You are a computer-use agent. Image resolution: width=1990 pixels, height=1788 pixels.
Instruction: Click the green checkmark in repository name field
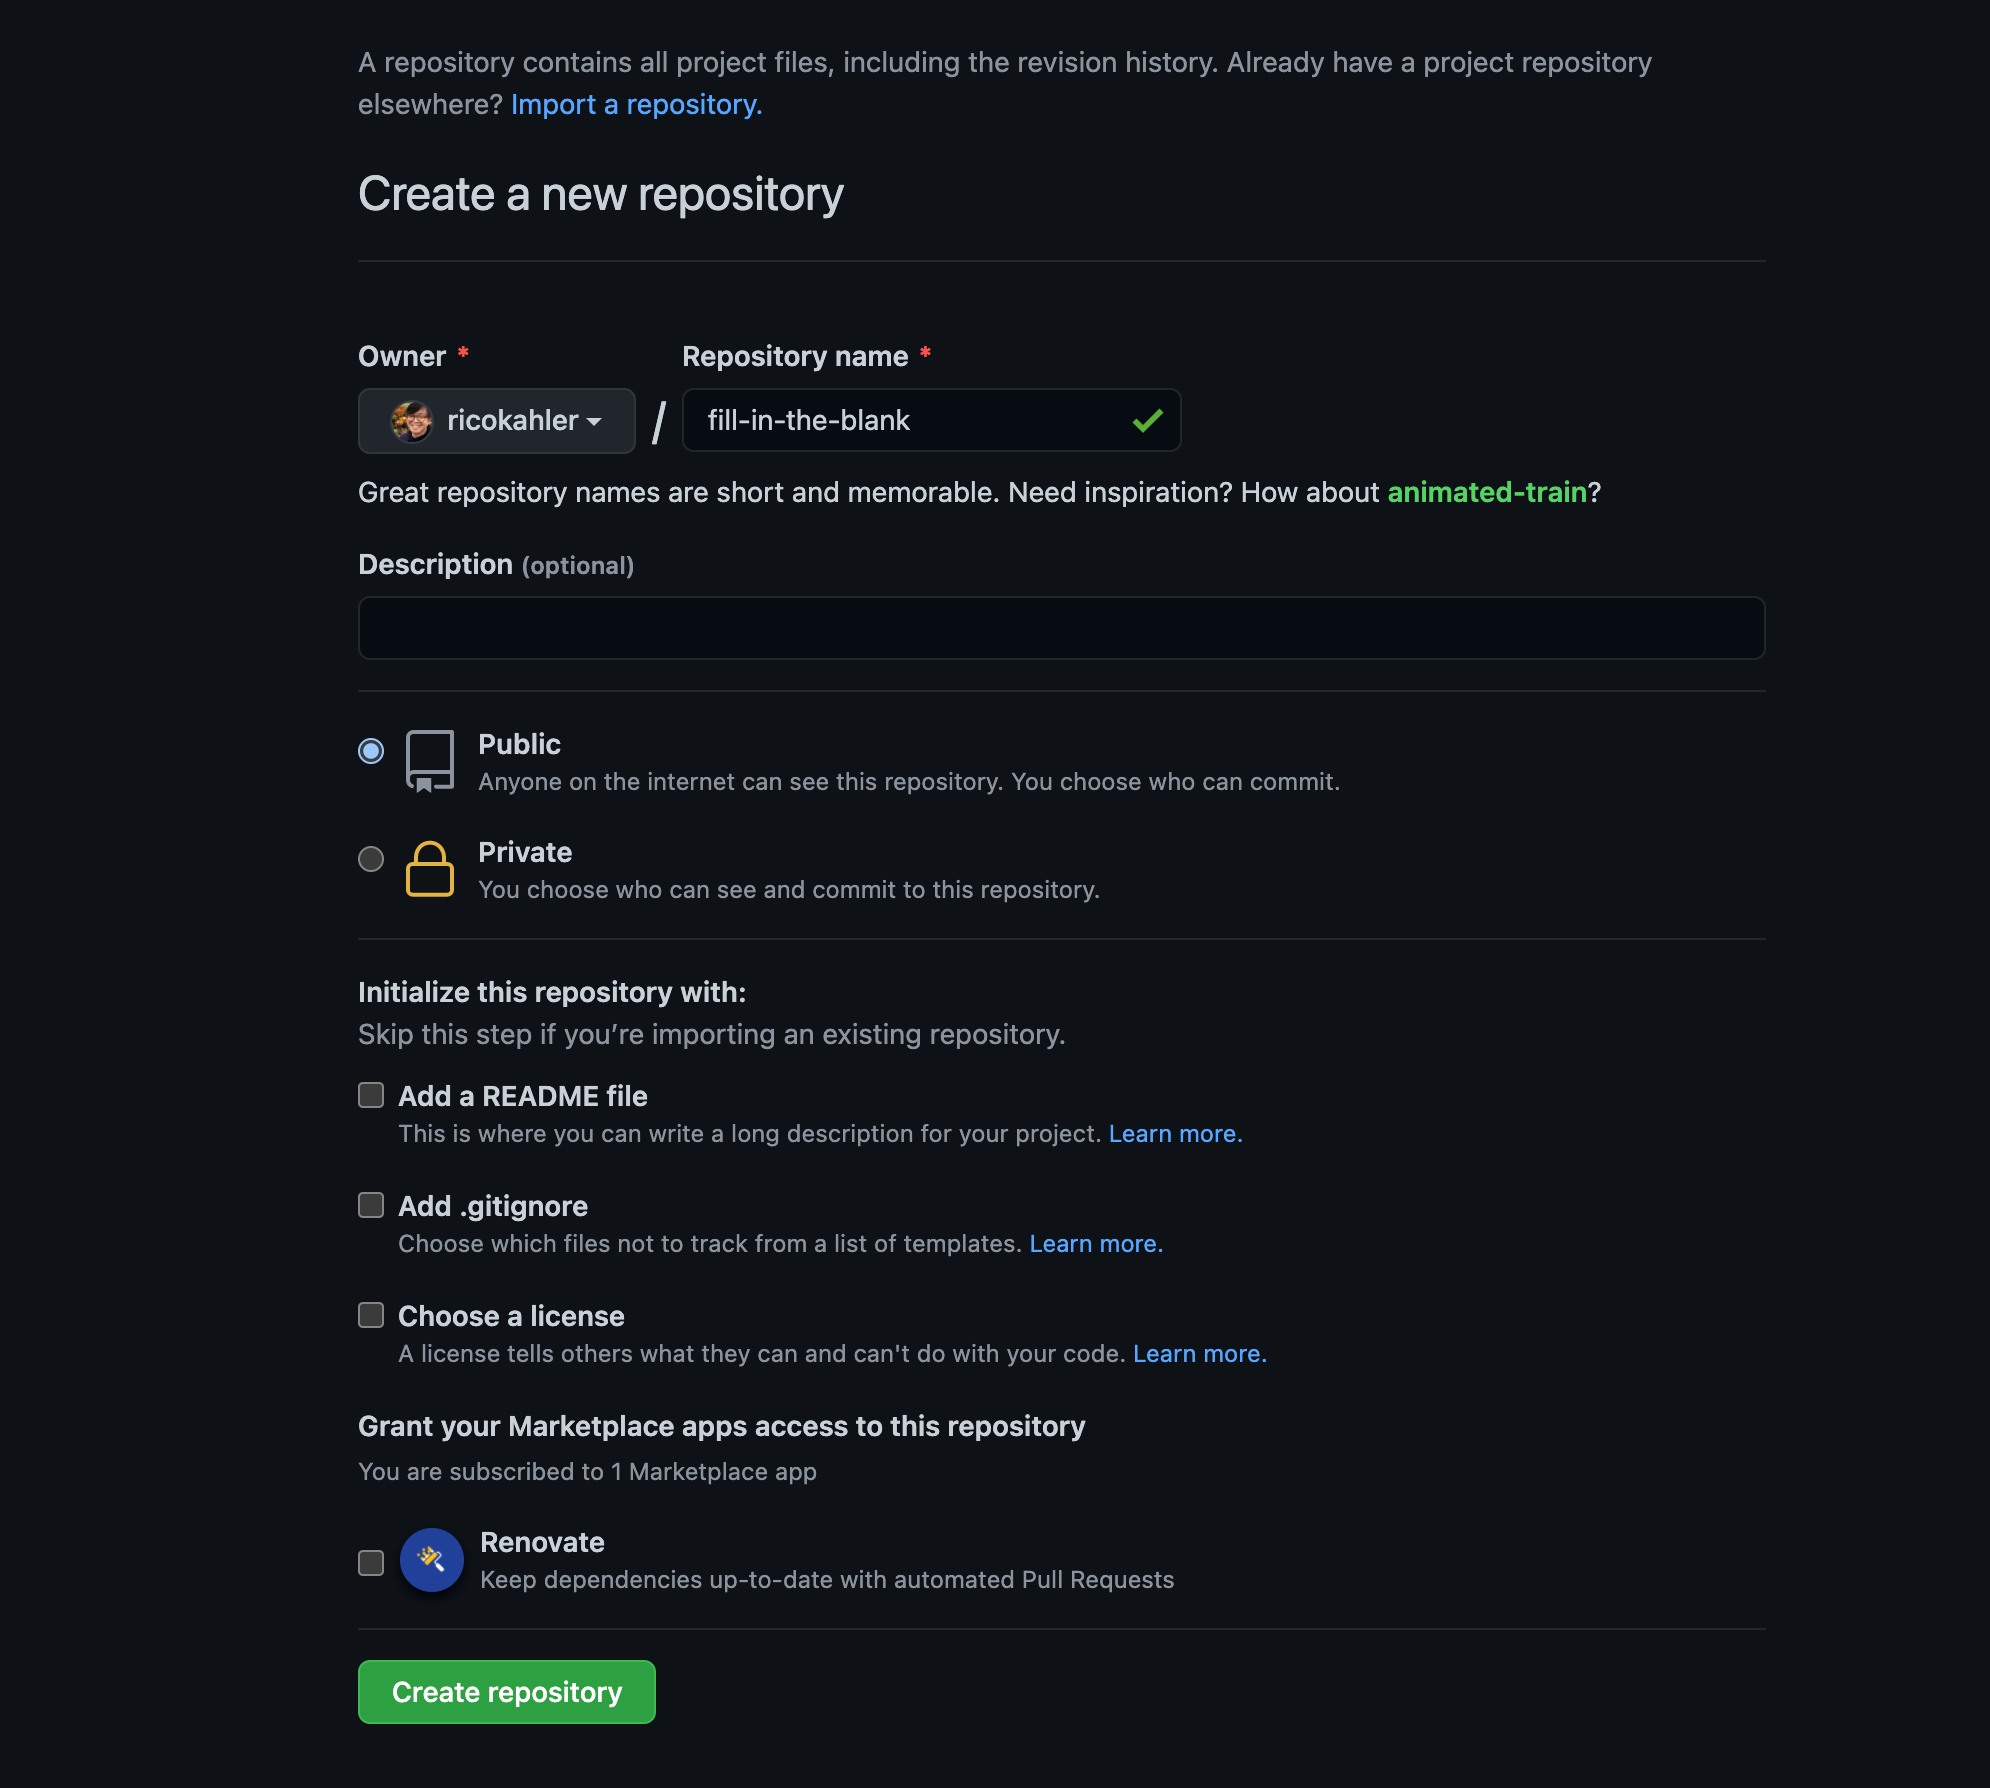1146,420
